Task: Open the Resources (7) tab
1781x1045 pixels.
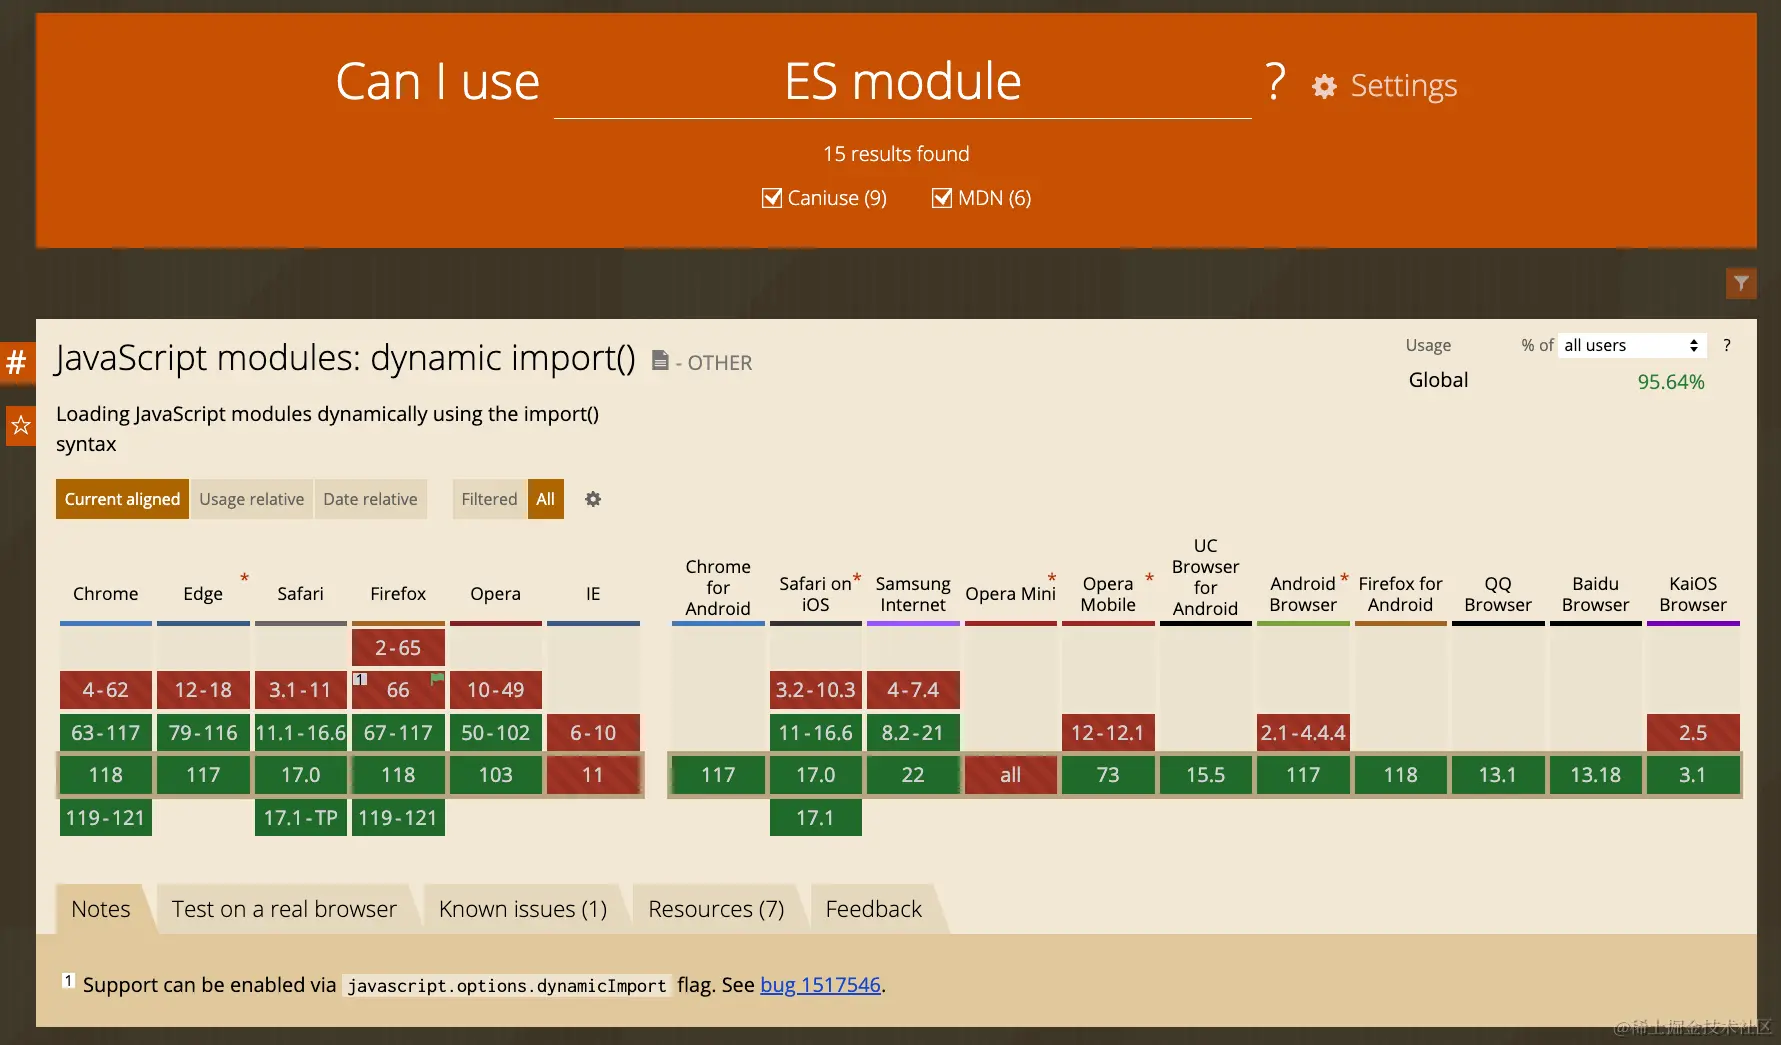Action: (716, 909)
